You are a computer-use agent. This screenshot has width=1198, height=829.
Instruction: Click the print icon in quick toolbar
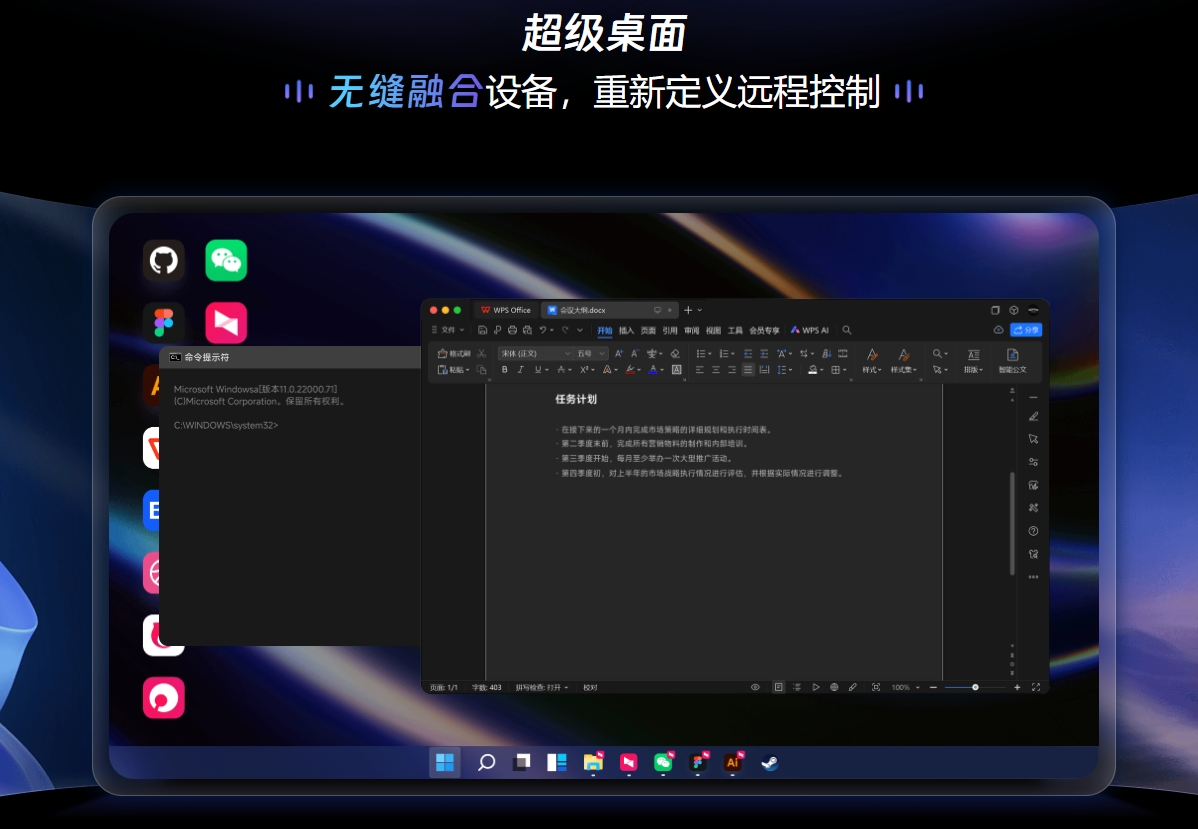click(x=512, y=330)
